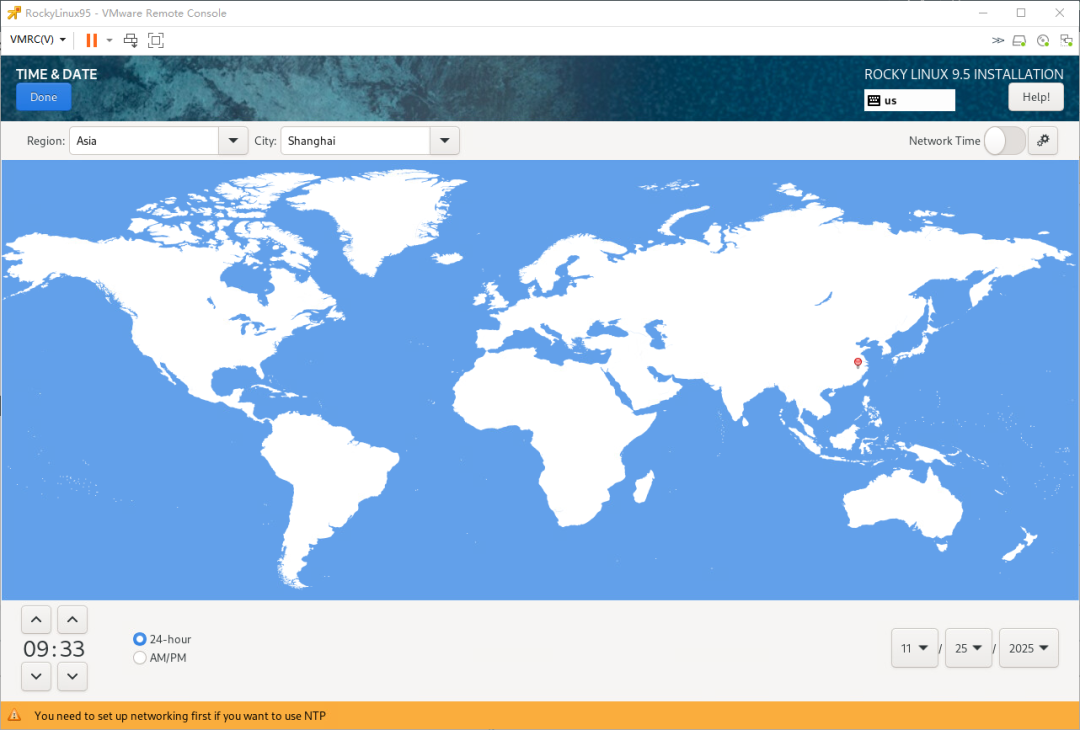Click the minutes value 33
Viewport: 1080px width, 730px height.
(72, 649)
